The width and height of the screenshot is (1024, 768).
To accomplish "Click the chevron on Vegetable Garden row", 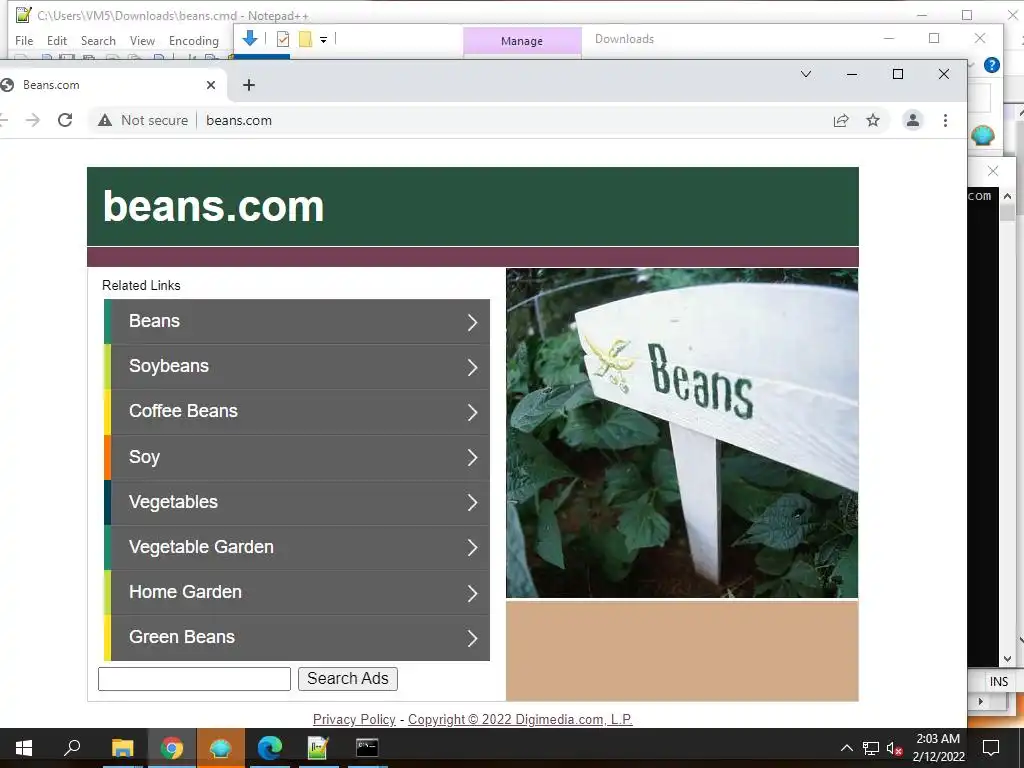I will [x=472, y=548].
